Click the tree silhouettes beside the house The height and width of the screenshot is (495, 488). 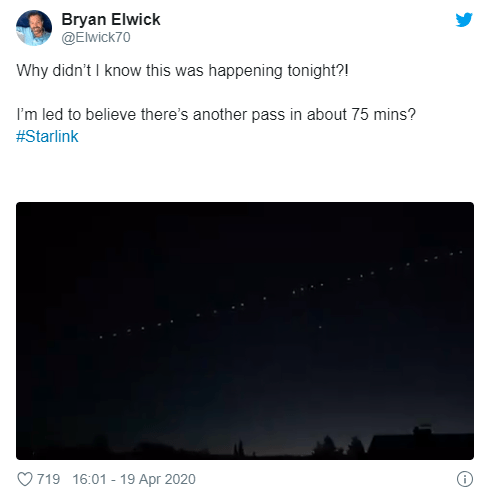pyautogui.click(x=338, y=447)
